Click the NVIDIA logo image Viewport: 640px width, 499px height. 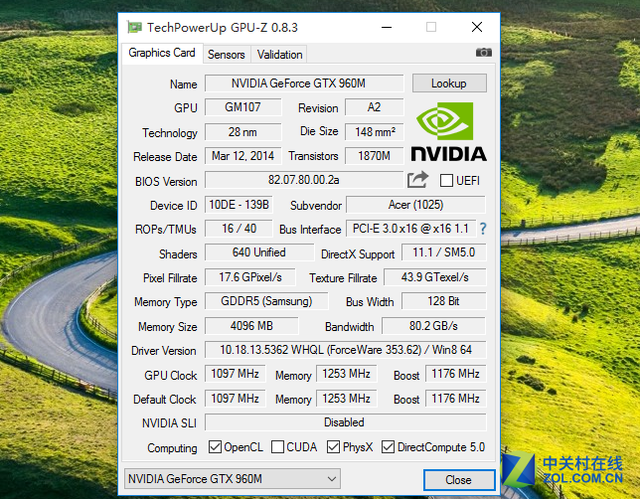[448, 132]
